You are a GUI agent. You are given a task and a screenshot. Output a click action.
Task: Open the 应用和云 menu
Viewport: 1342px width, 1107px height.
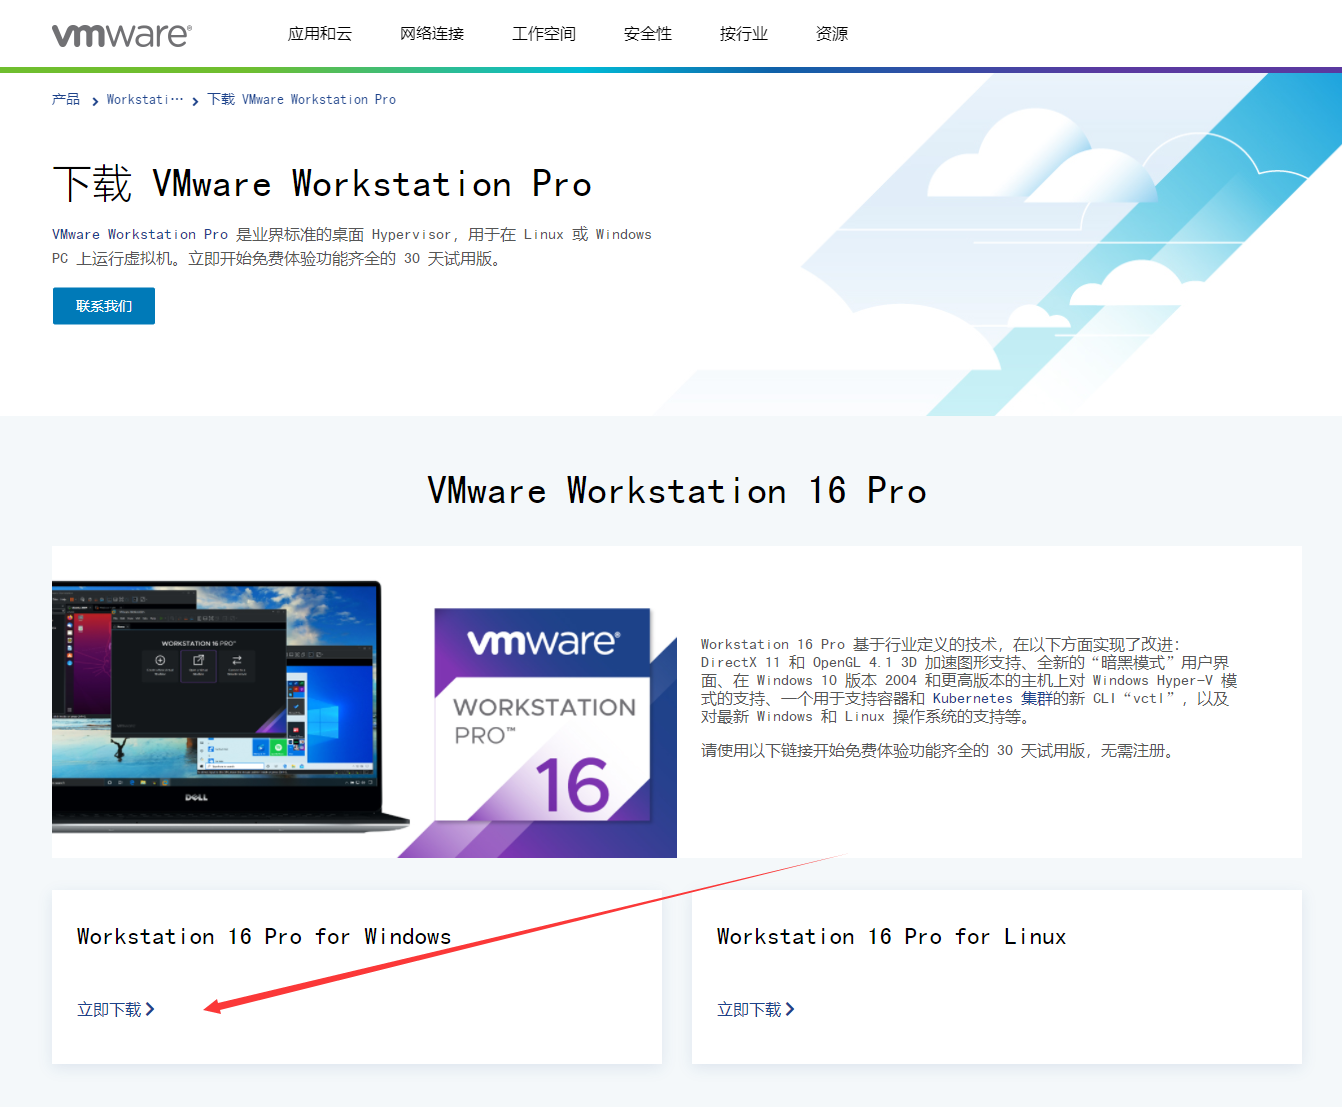point(320,34)
